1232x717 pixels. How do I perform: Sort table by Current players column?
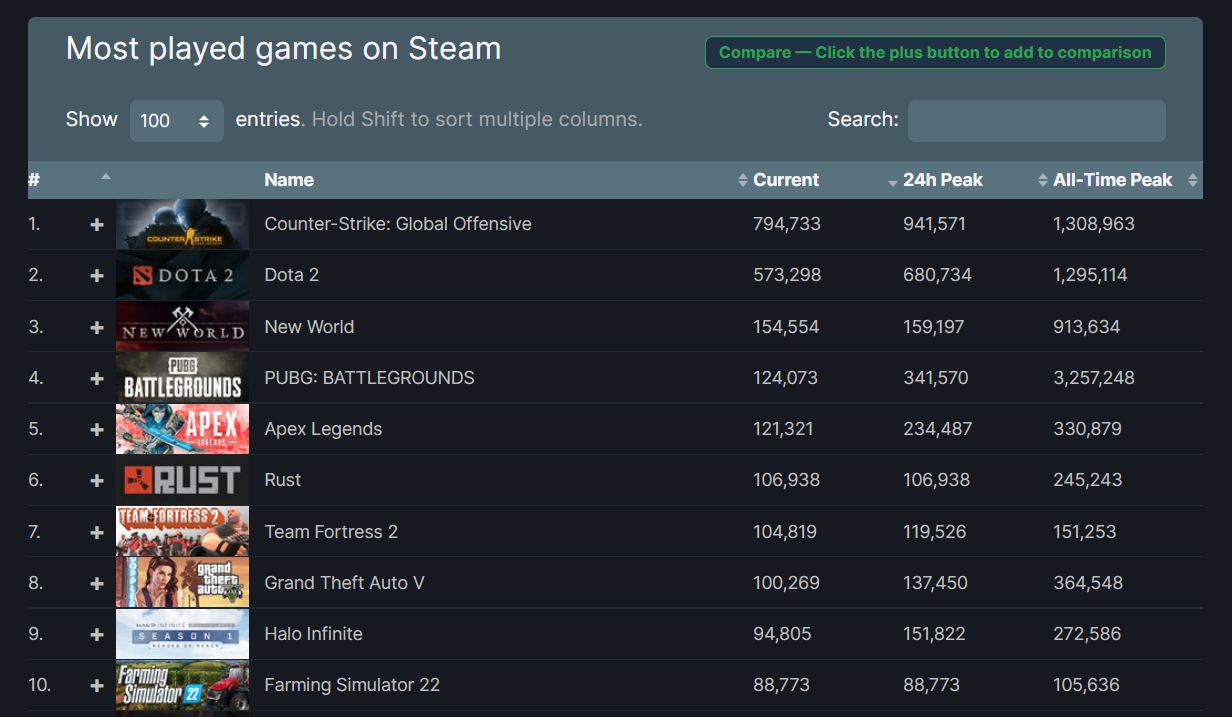click(x=786, y=180)
